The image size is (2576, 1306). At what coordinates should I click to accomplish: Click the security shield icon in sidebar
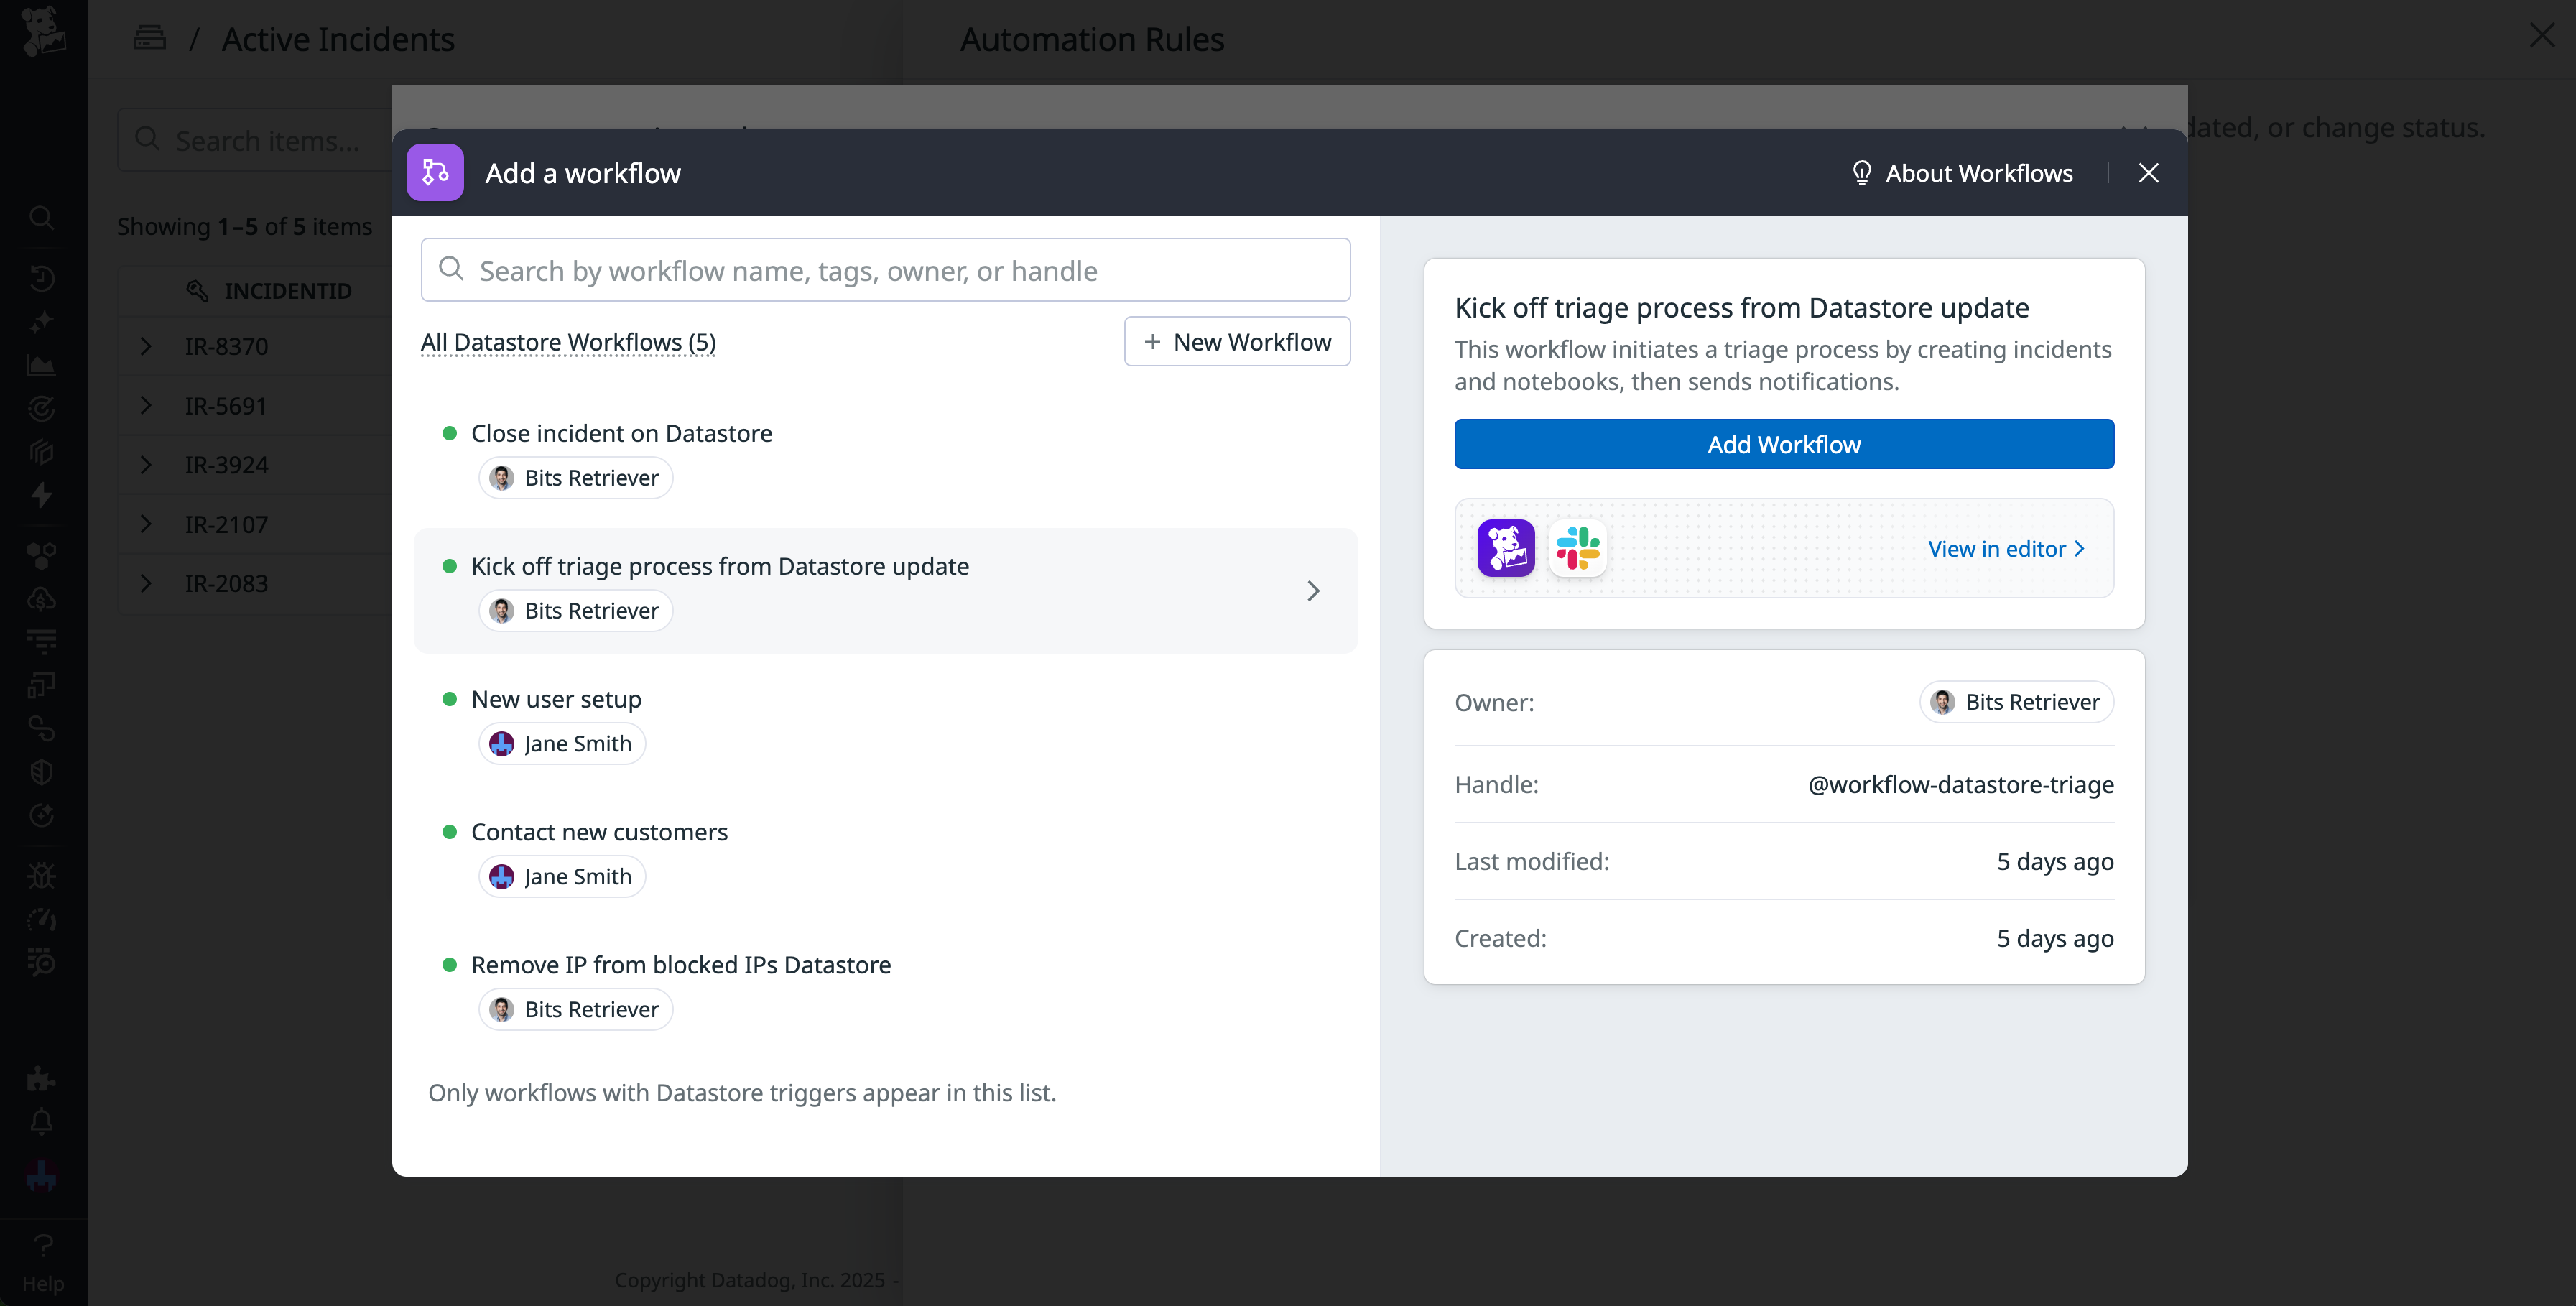[42, 771]
